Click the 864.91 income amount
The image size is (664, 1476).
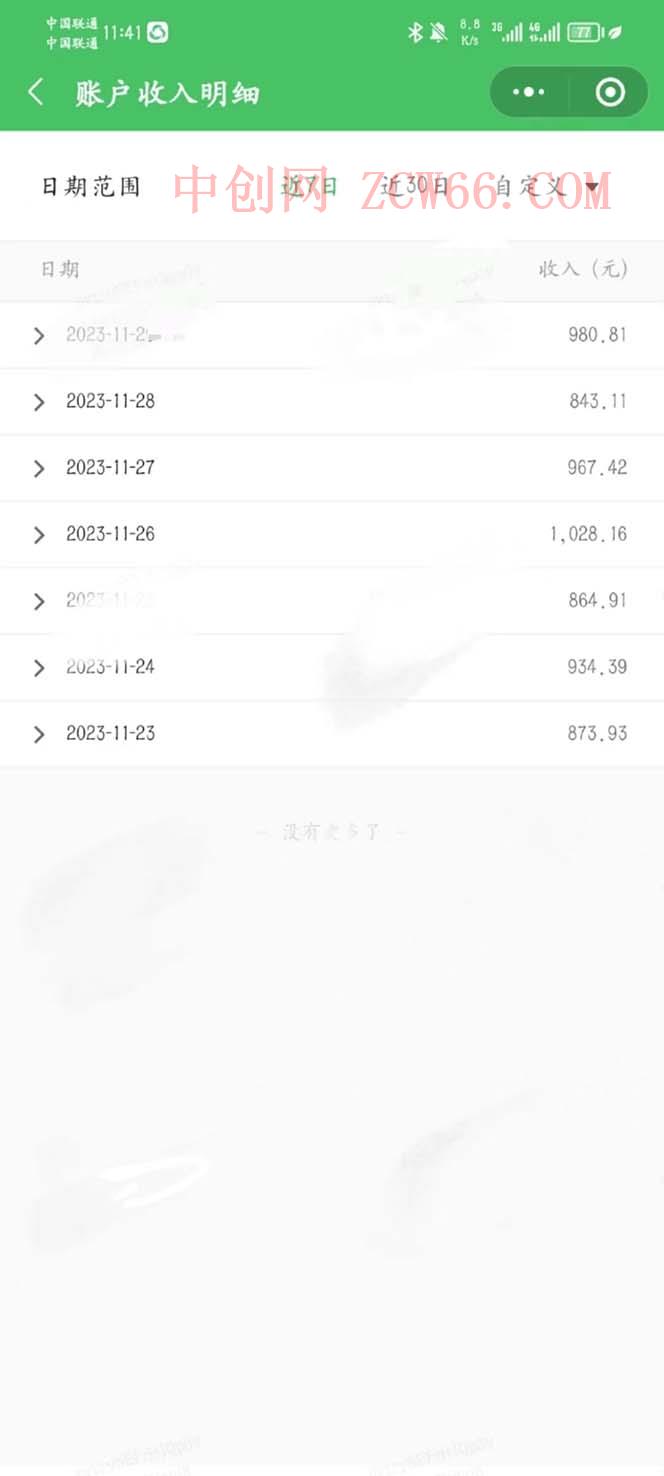coord(597,601)
